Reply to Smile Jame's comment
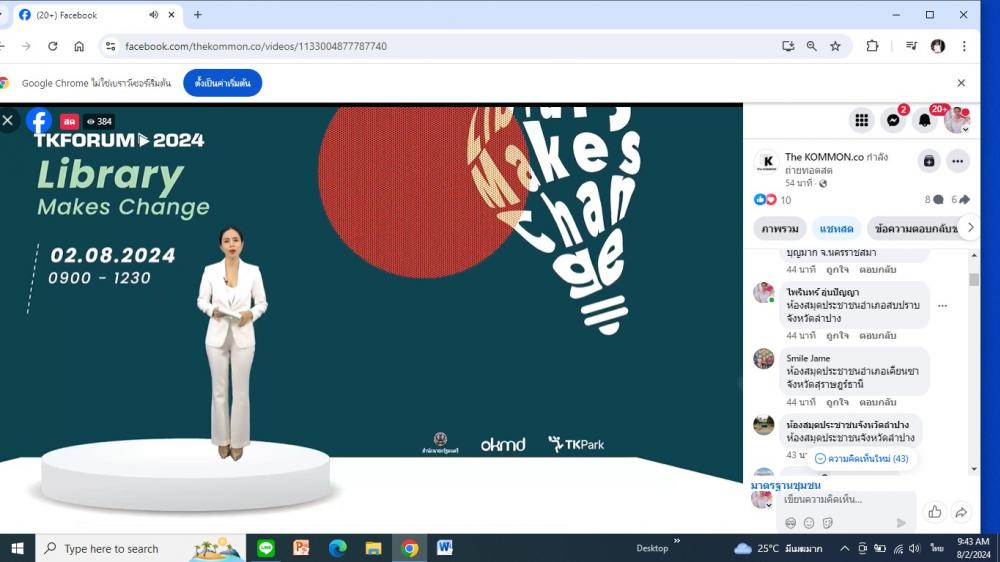Screen dimensions: 1000x562 pyautogui.click(x=877, y=403)
